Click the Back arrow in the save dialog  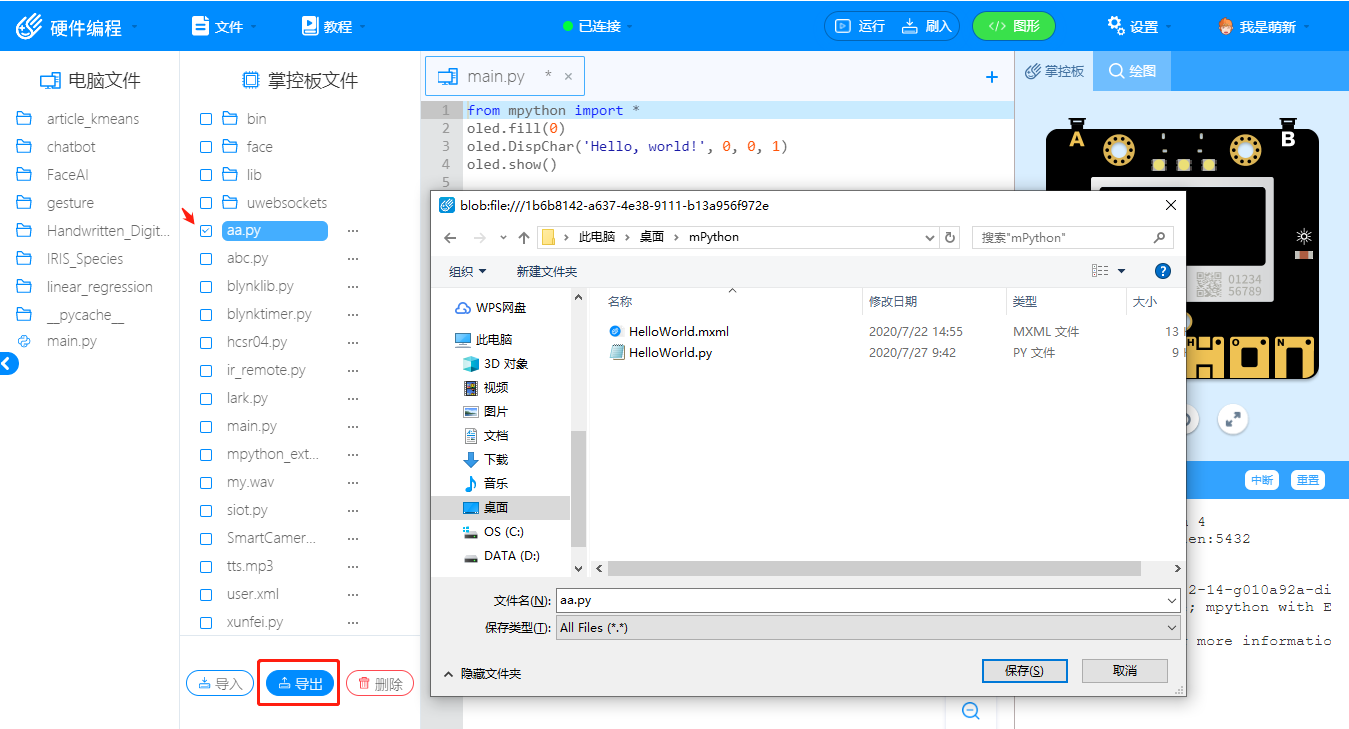tap(450, 238)
